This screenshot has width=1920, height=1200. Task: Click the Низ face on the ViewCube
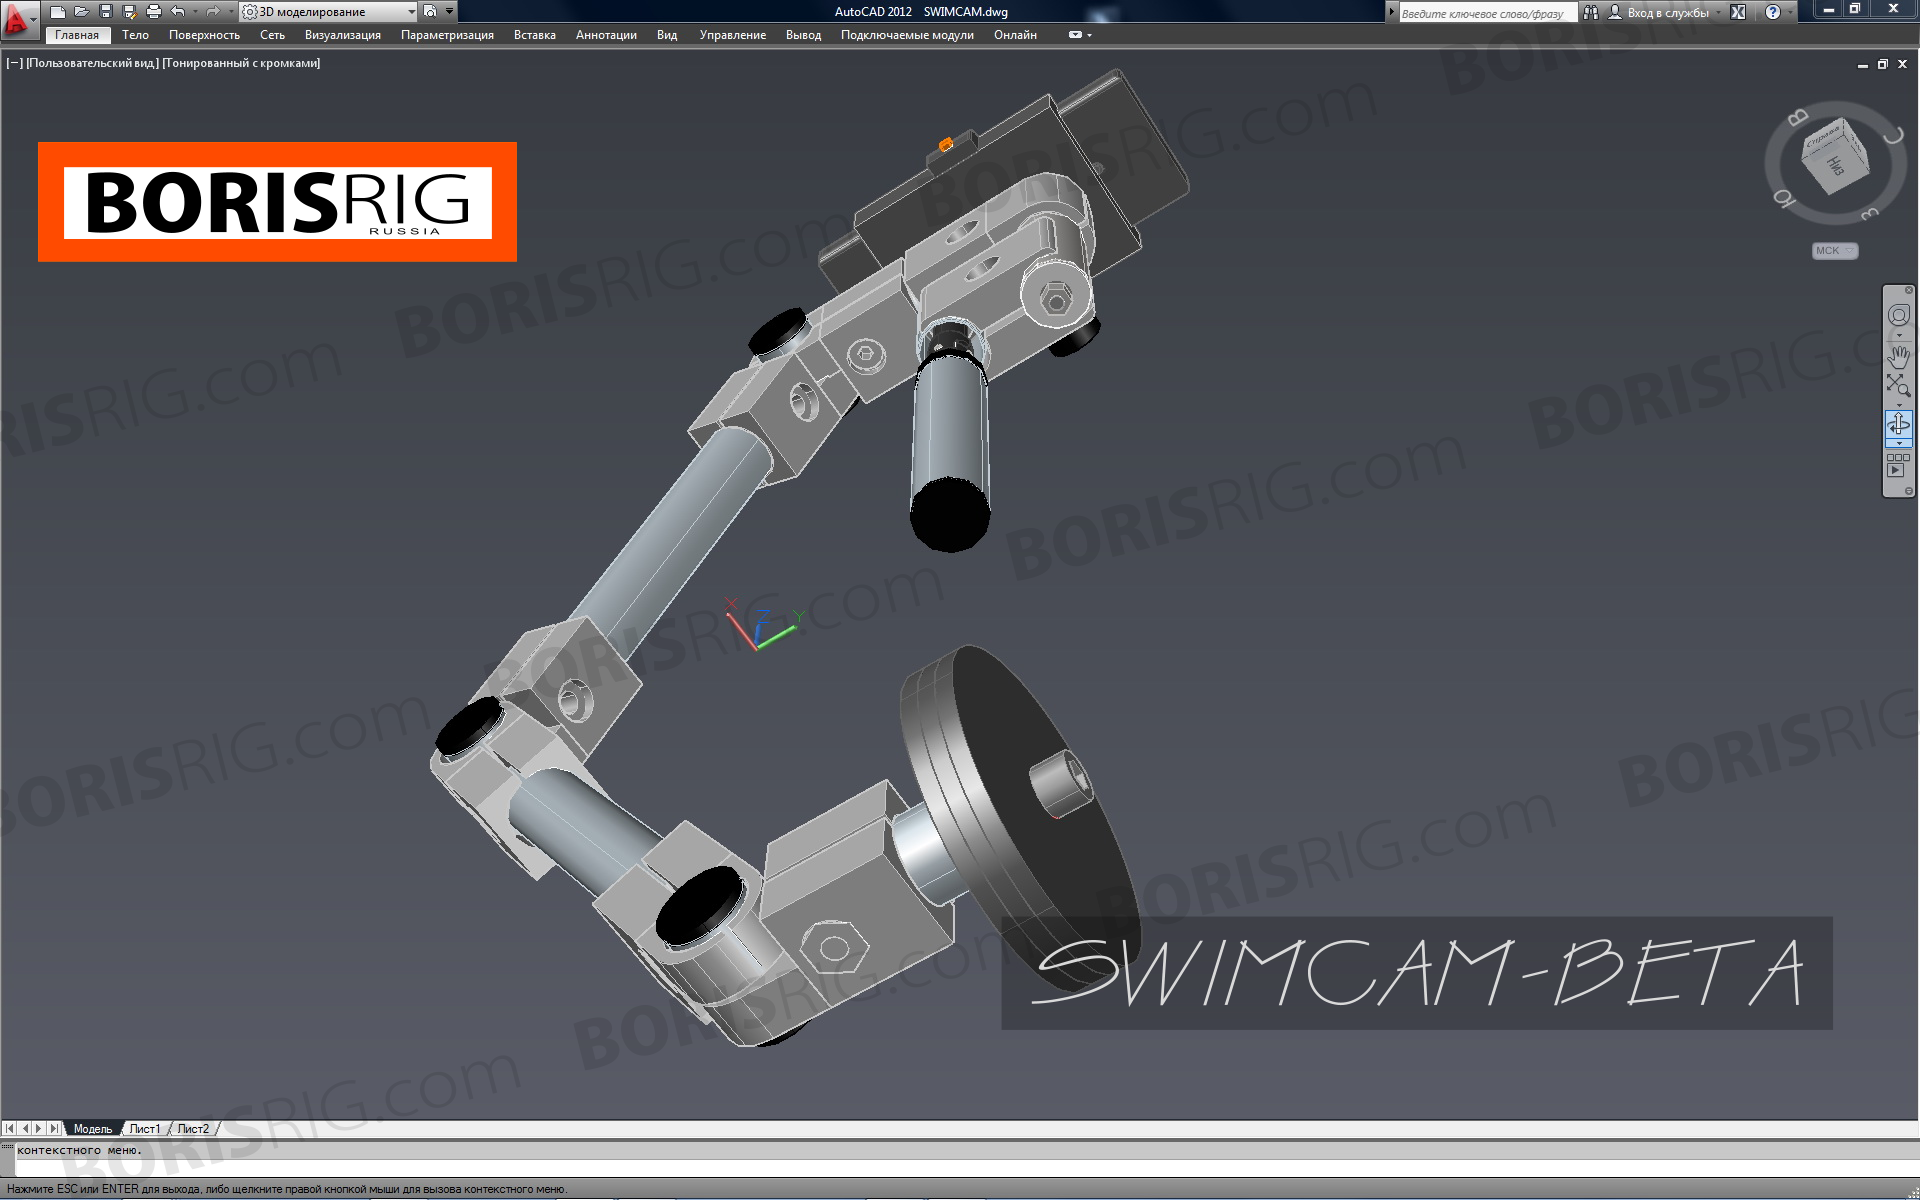pos(1835,167)
